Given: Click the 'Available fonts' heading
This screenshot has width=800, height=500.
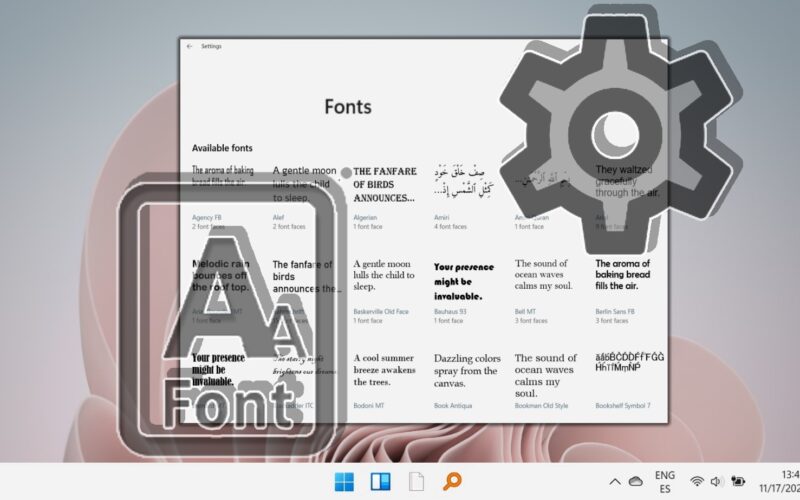Looking at the screenshot, I should [222, 148].
